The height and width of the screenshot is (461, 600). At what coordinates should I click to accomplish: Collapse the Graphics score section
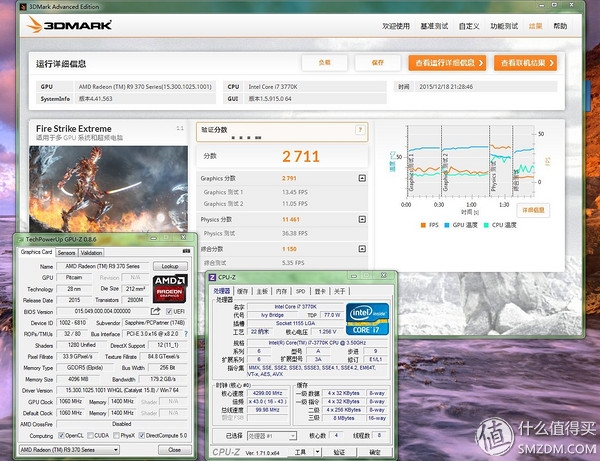click(x=362, y=178)
